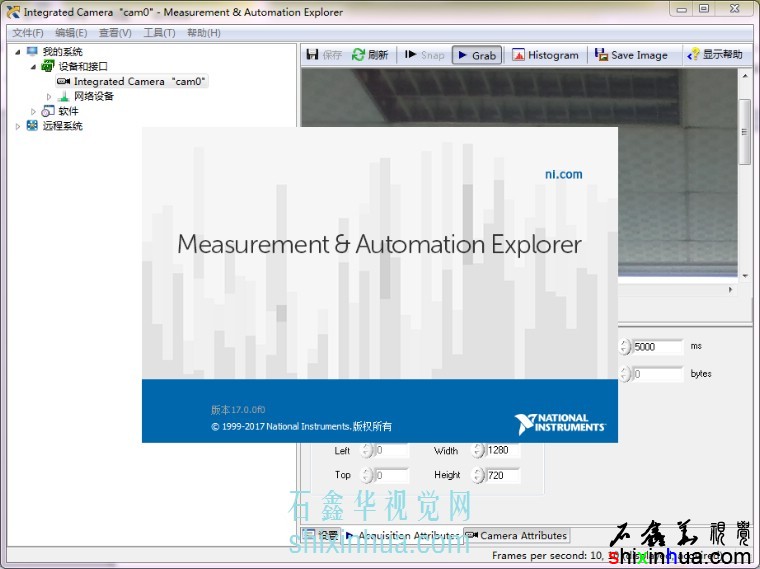Expand the 软件 tree node

tap(33, 111)
